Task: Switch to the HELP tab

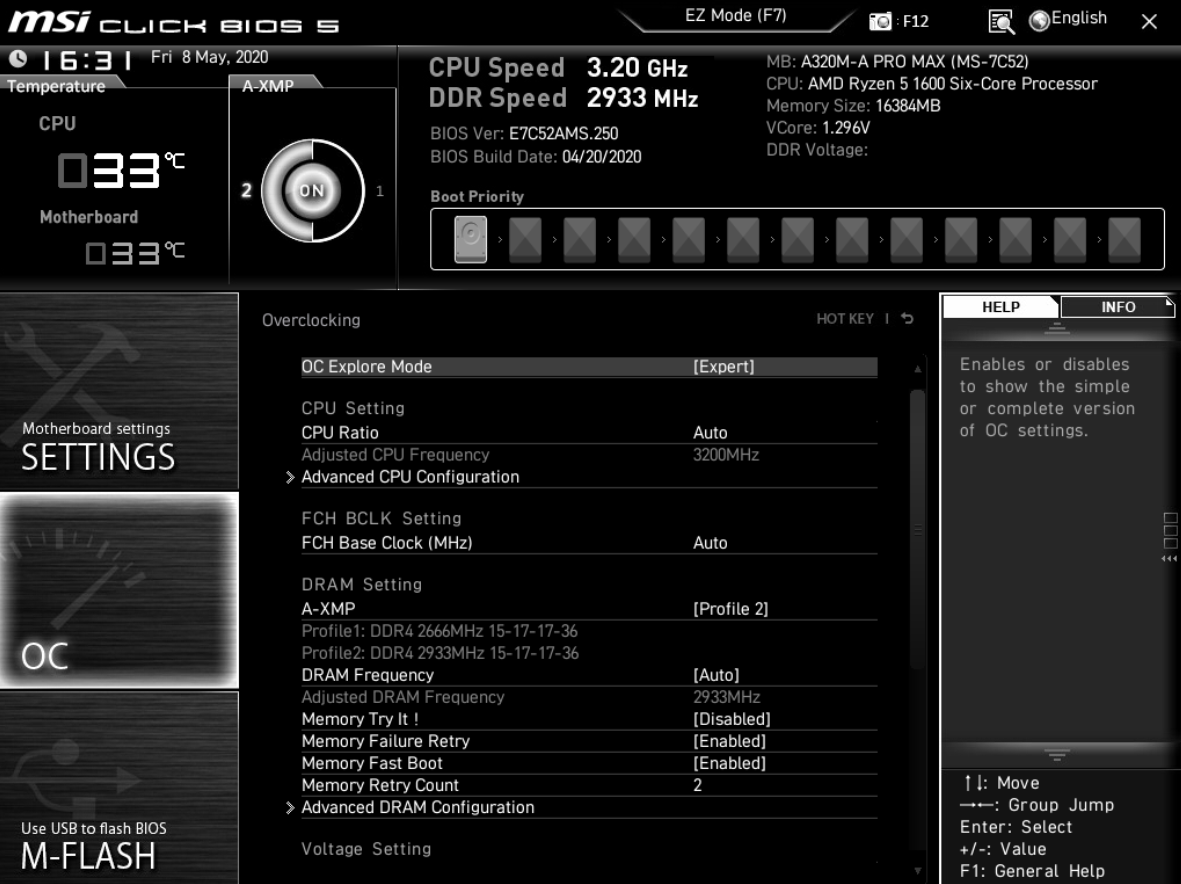Action: point(1000,306)
